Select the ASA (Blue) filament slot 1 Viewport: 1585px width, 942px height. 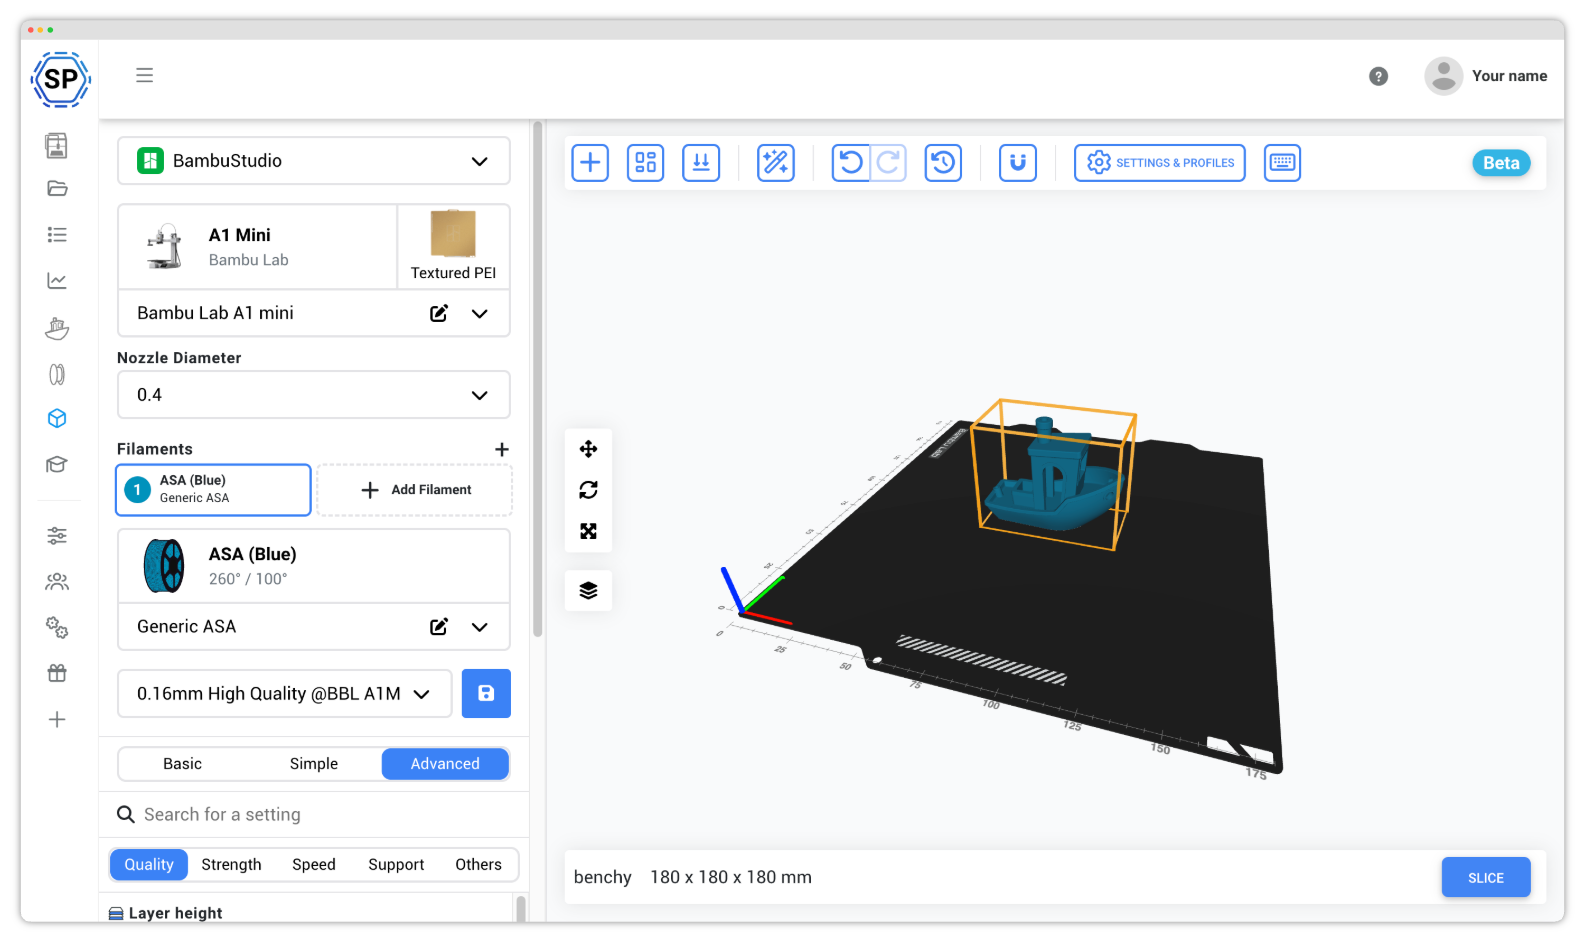click(213, 490)
